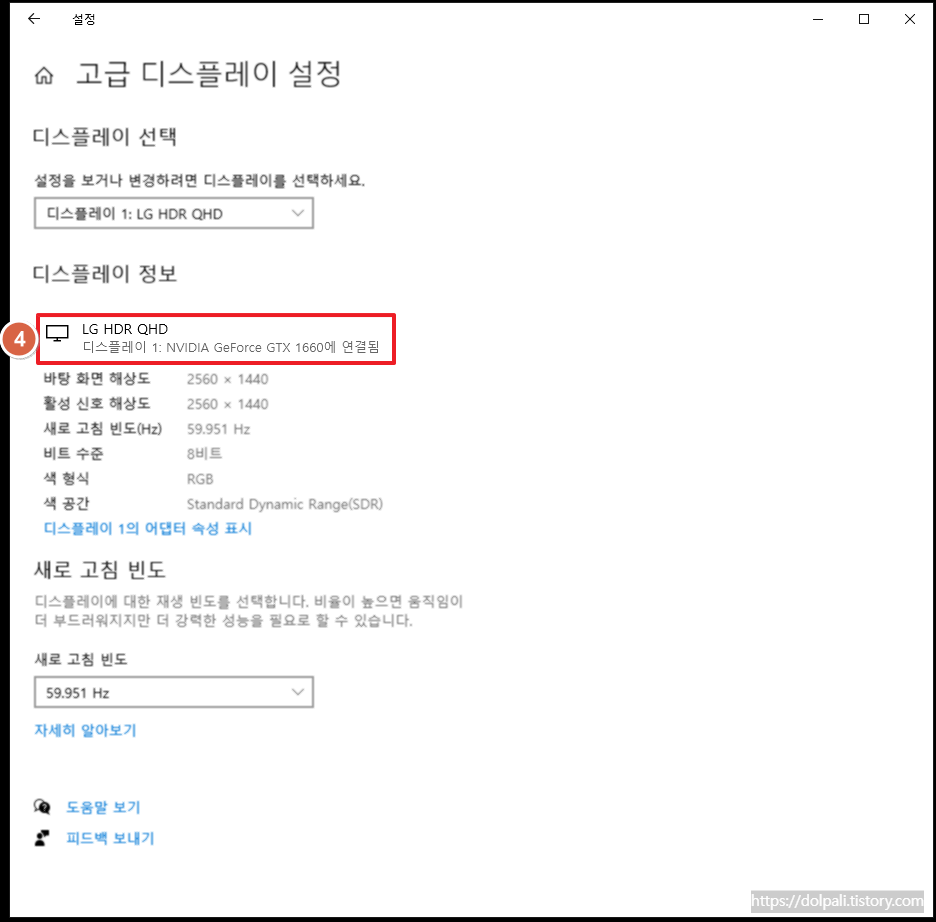Click the 설정 title bar label
Viewport: 936px width, 922px height.
[84, 18]
